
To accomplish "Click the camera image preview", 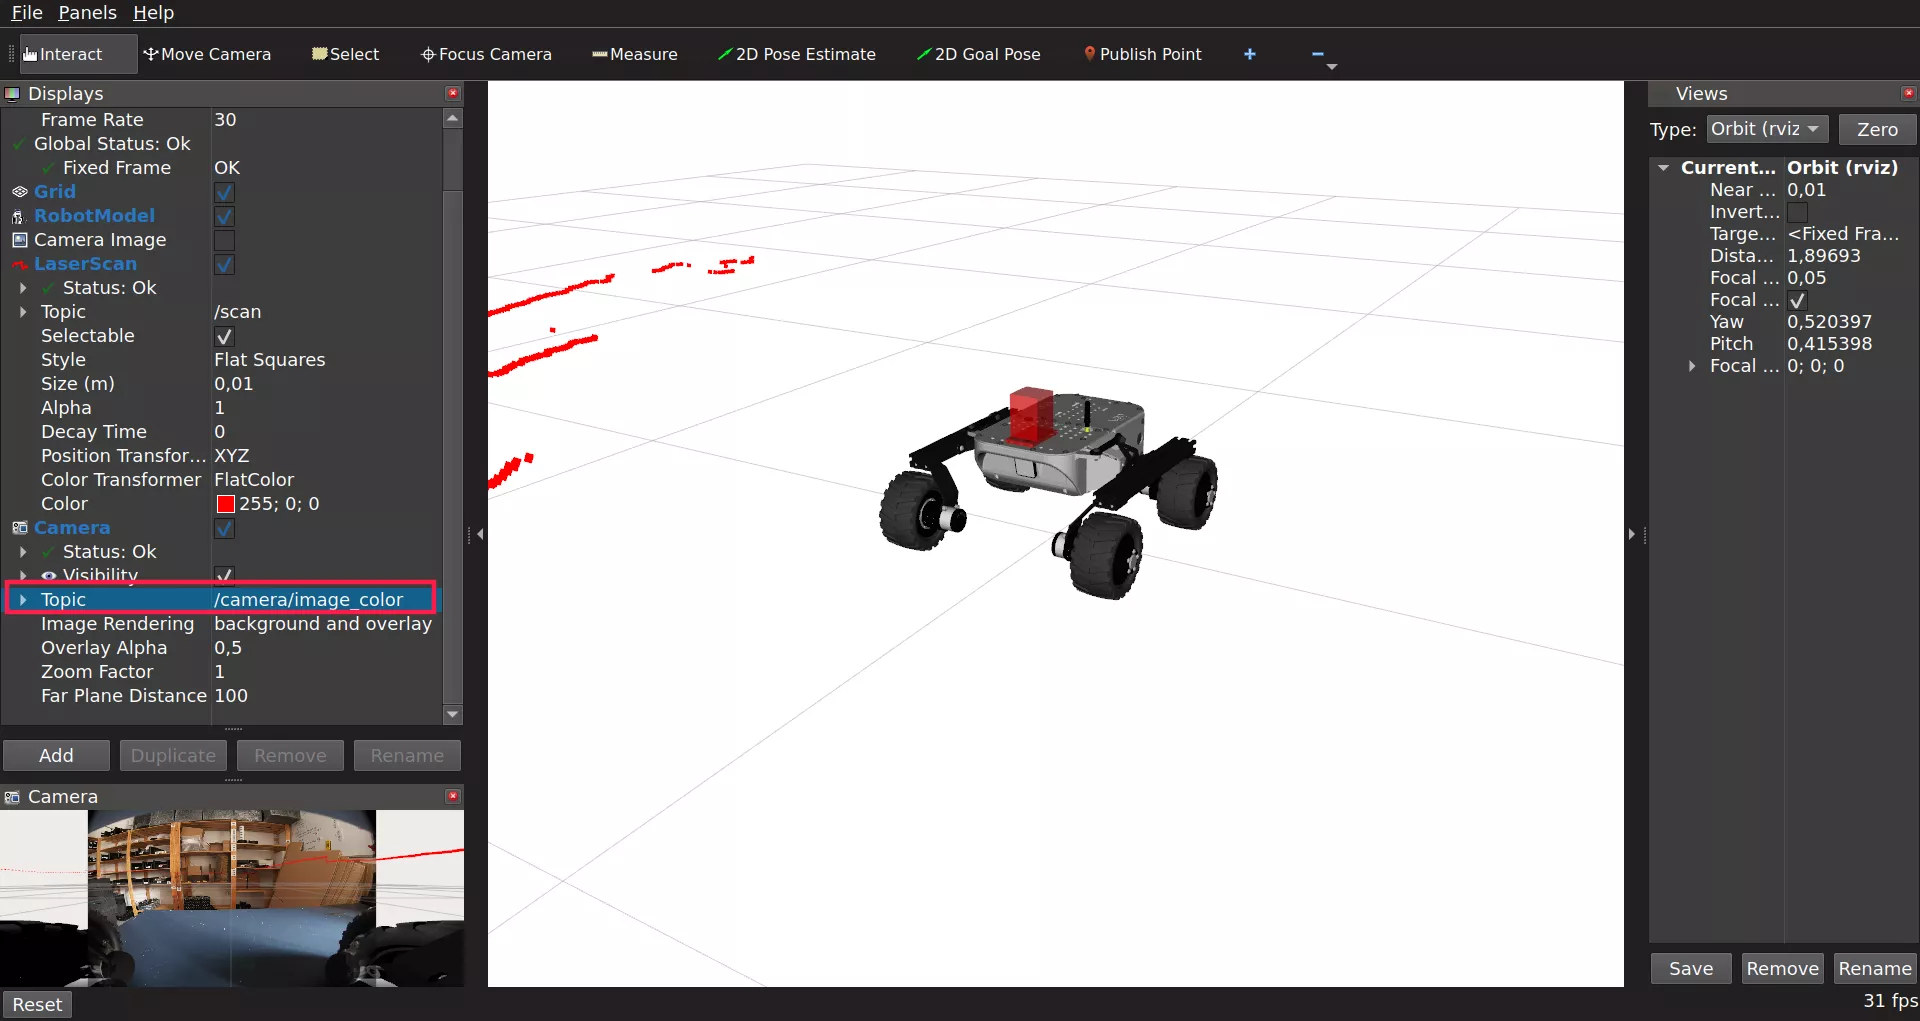I will (x=232, y=897).
